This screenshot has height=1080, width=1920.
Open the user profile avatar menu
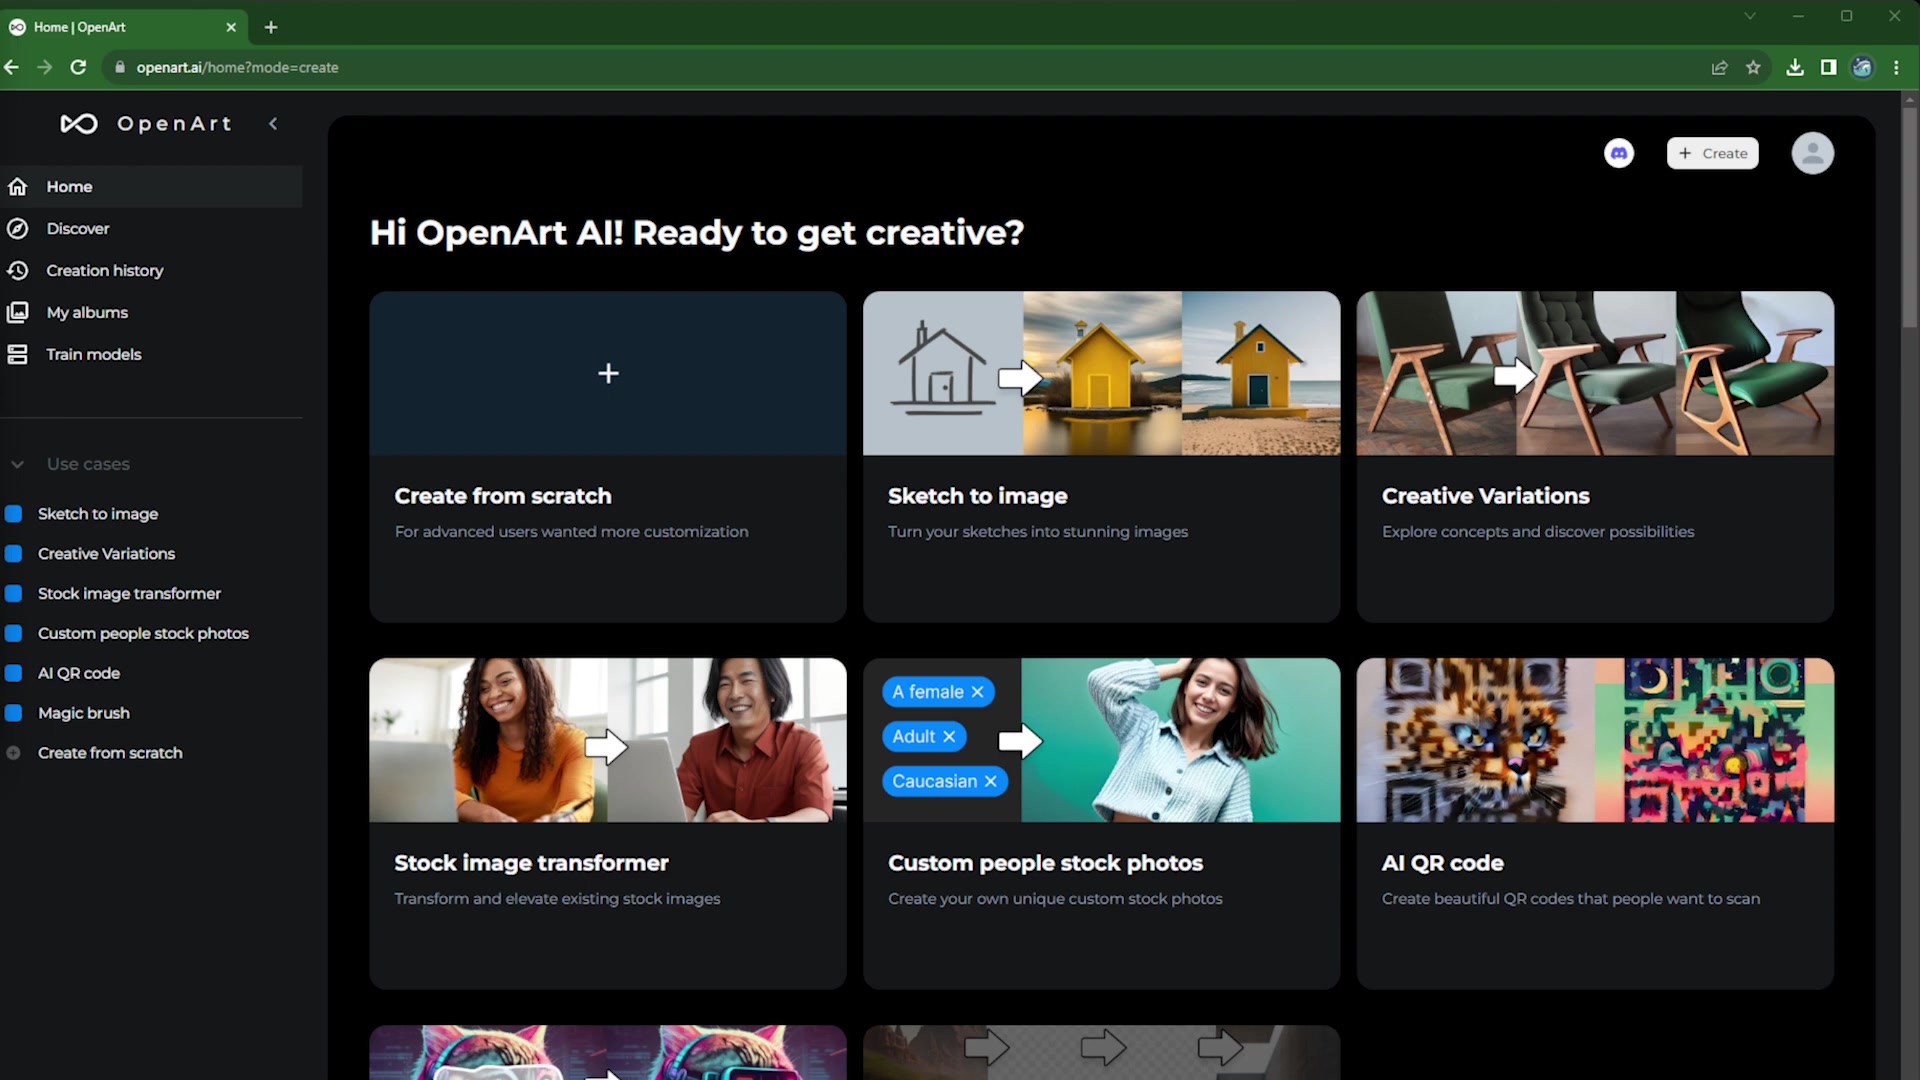point(1812,153)
